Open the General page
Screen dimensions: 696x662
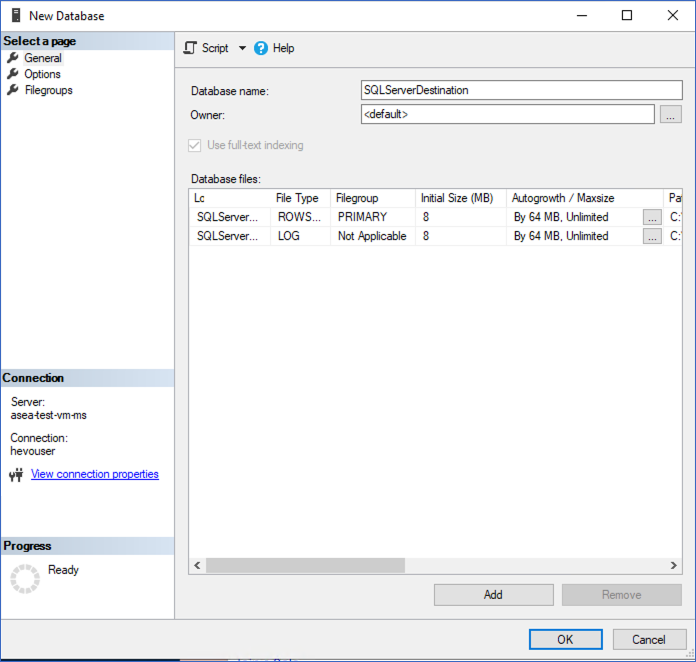pos(43,58)
